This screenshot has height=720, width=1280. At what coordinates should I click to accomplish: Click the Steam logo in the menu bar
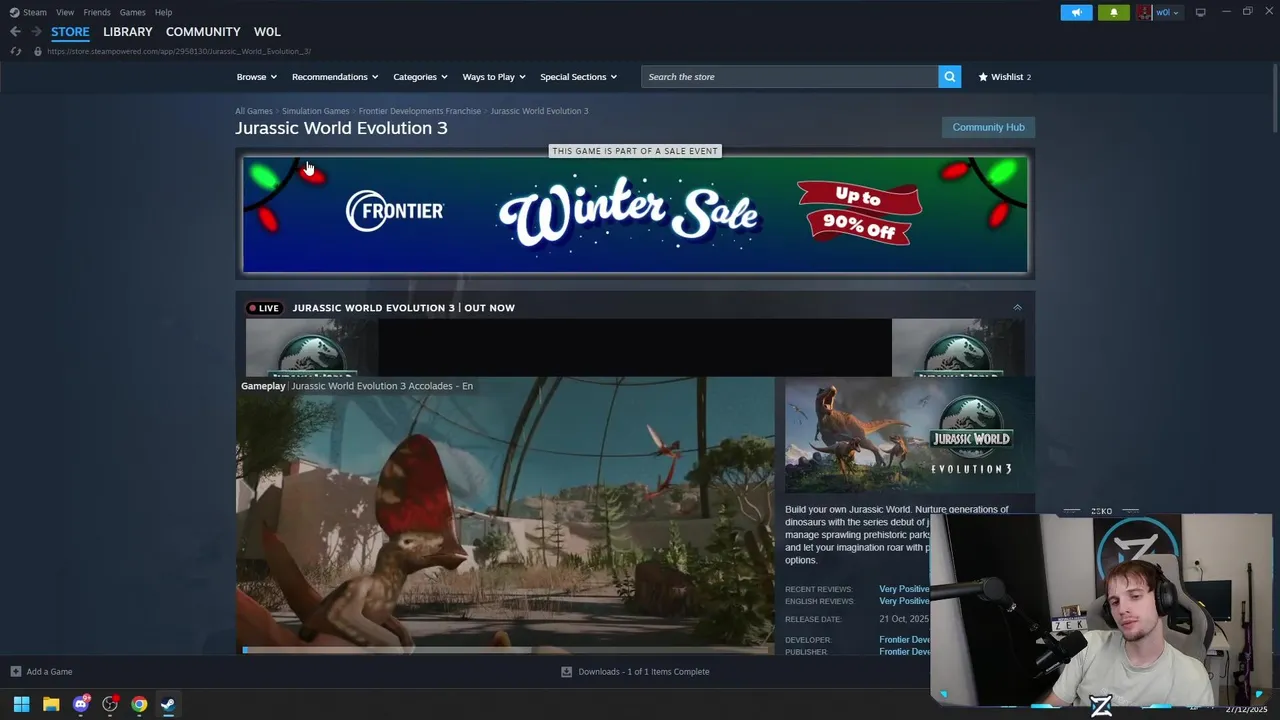coord(14,12)
